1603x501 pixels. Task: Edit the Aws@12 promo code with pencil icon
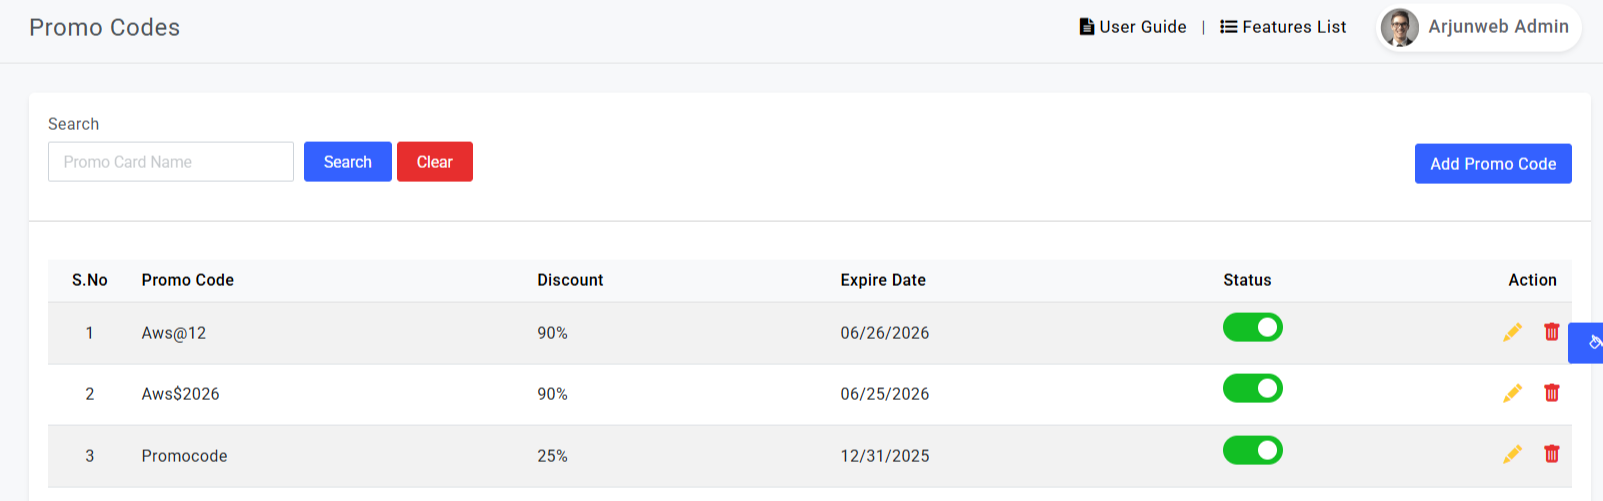click(1512, 332)
